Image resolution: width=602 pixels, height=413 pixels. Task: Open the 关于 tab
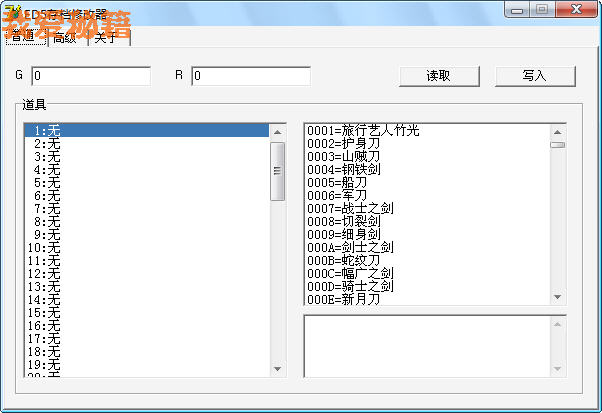(x=109, y=38)
